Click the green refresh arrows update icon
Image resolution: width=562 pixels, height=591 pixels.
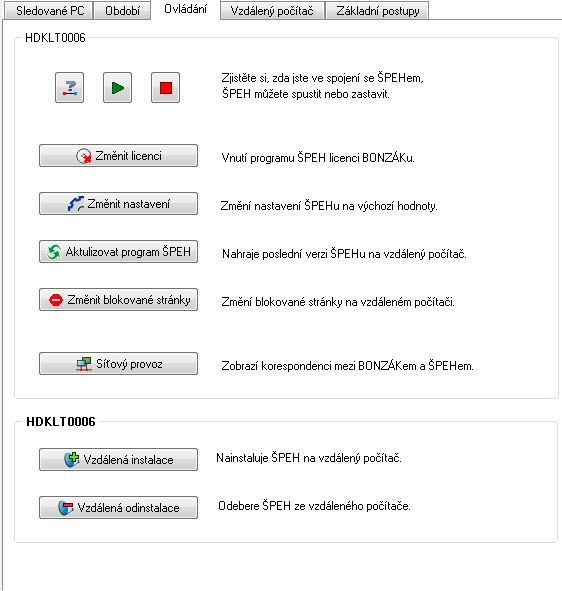point(54,252)
